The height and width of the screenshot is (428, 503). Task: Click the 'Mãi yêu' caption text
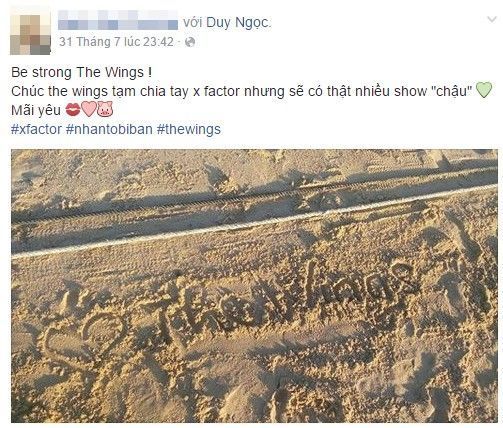pos(36,110)
